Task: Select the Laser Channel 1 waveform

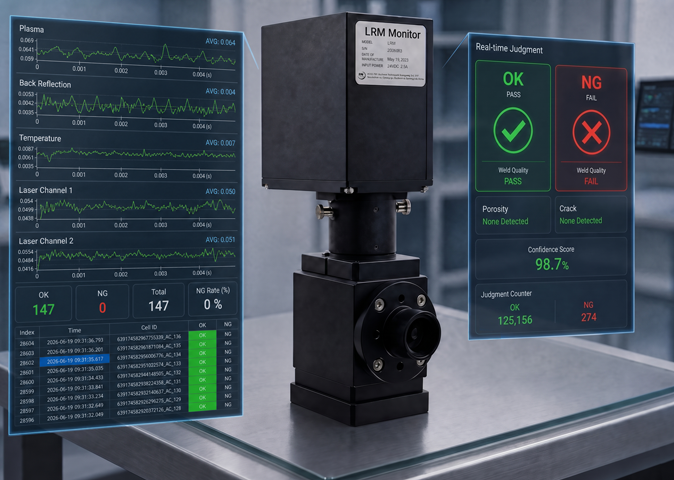Action: (136, 207)
